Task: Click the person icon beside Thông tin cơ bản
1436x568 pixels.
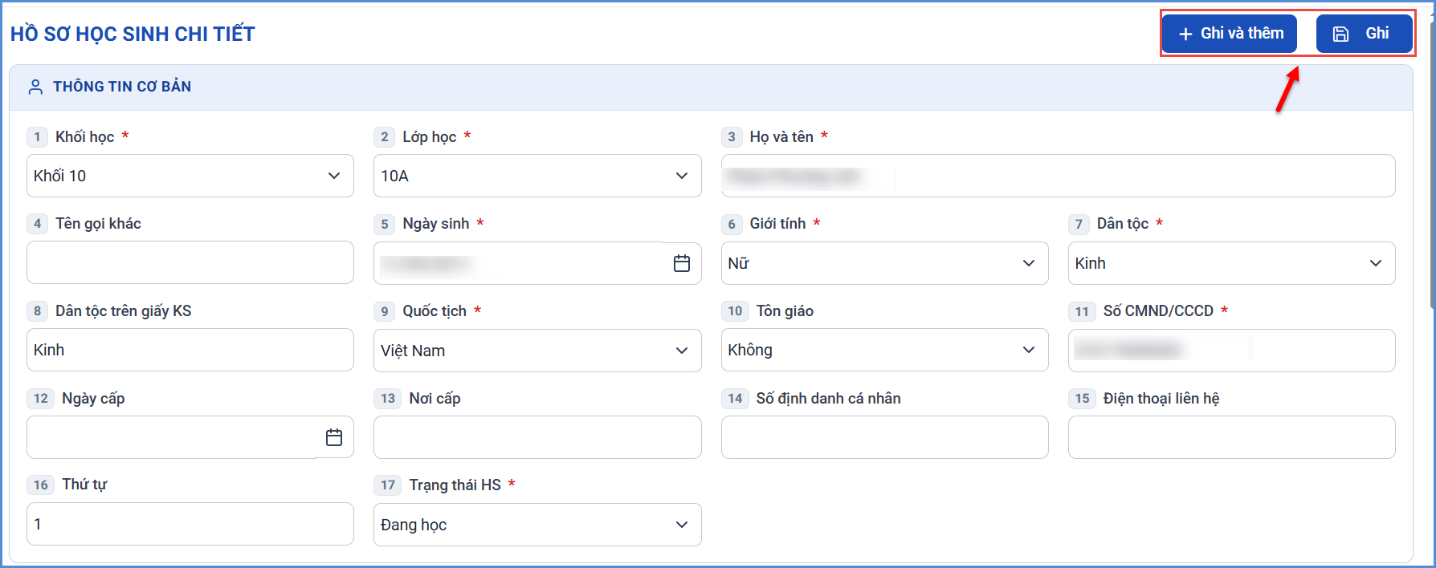Action: pos(36,87)
